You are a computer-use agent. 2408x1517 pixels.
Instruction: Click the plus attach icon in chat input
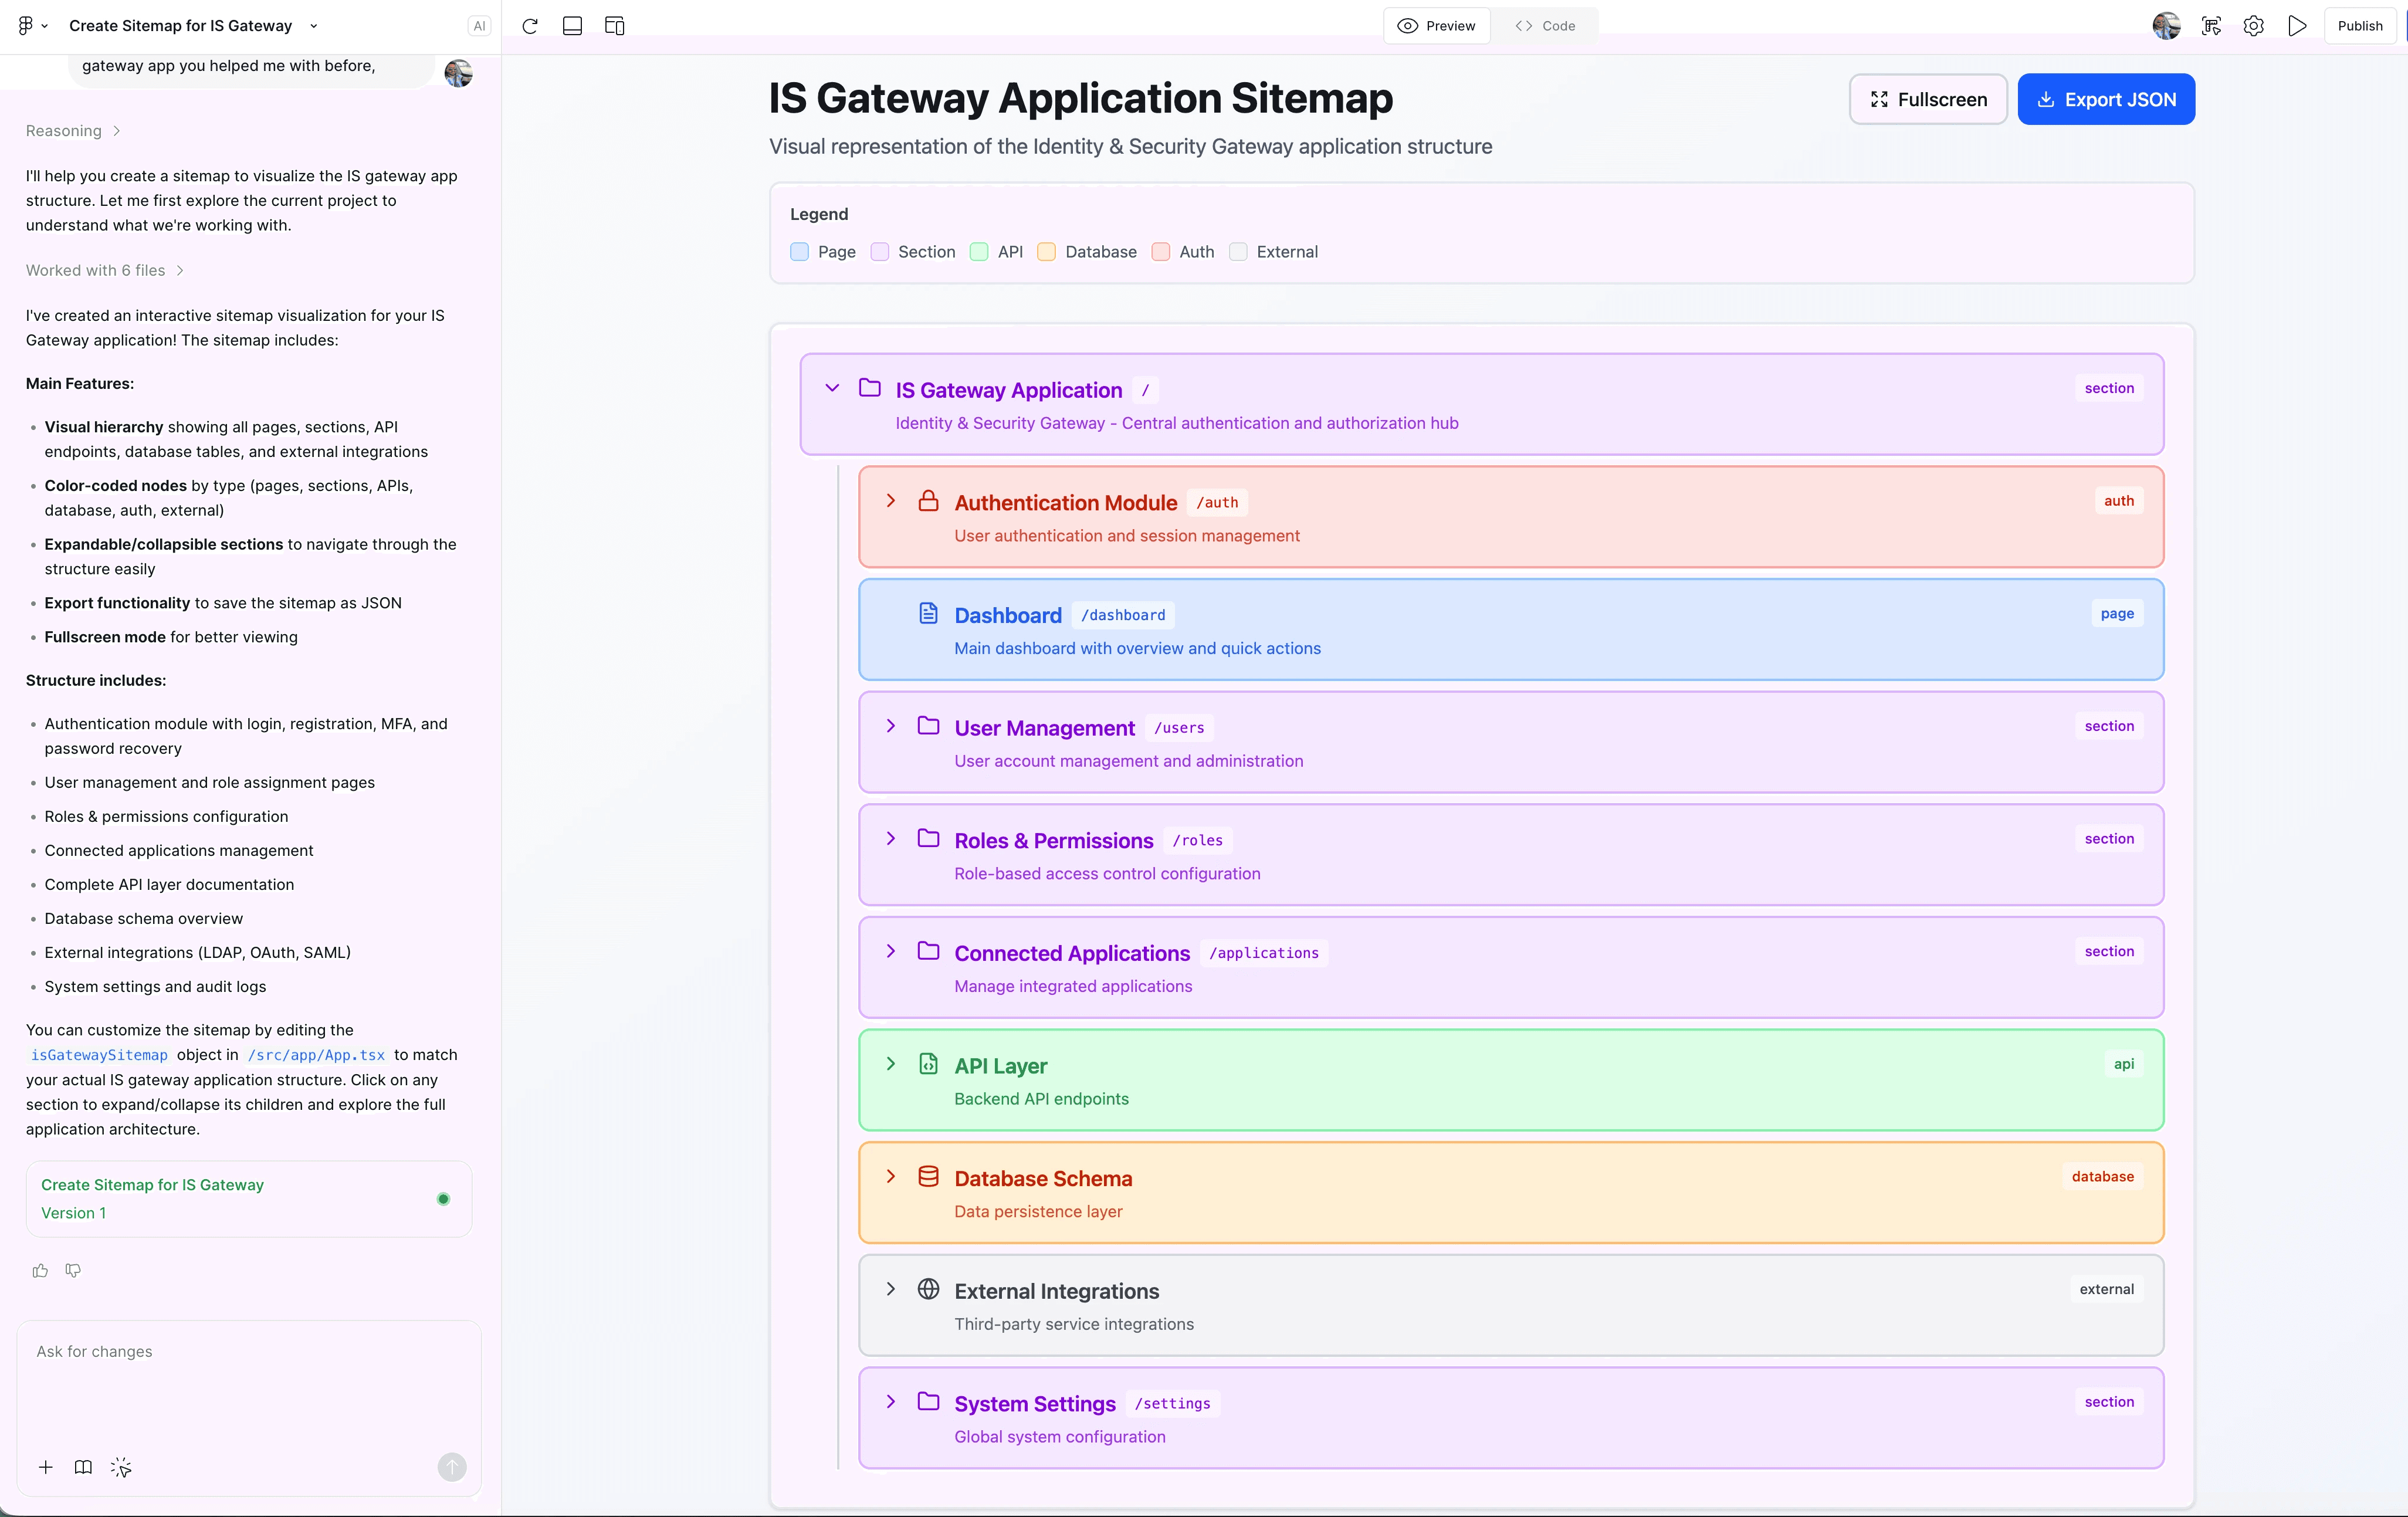[45, 1467]
